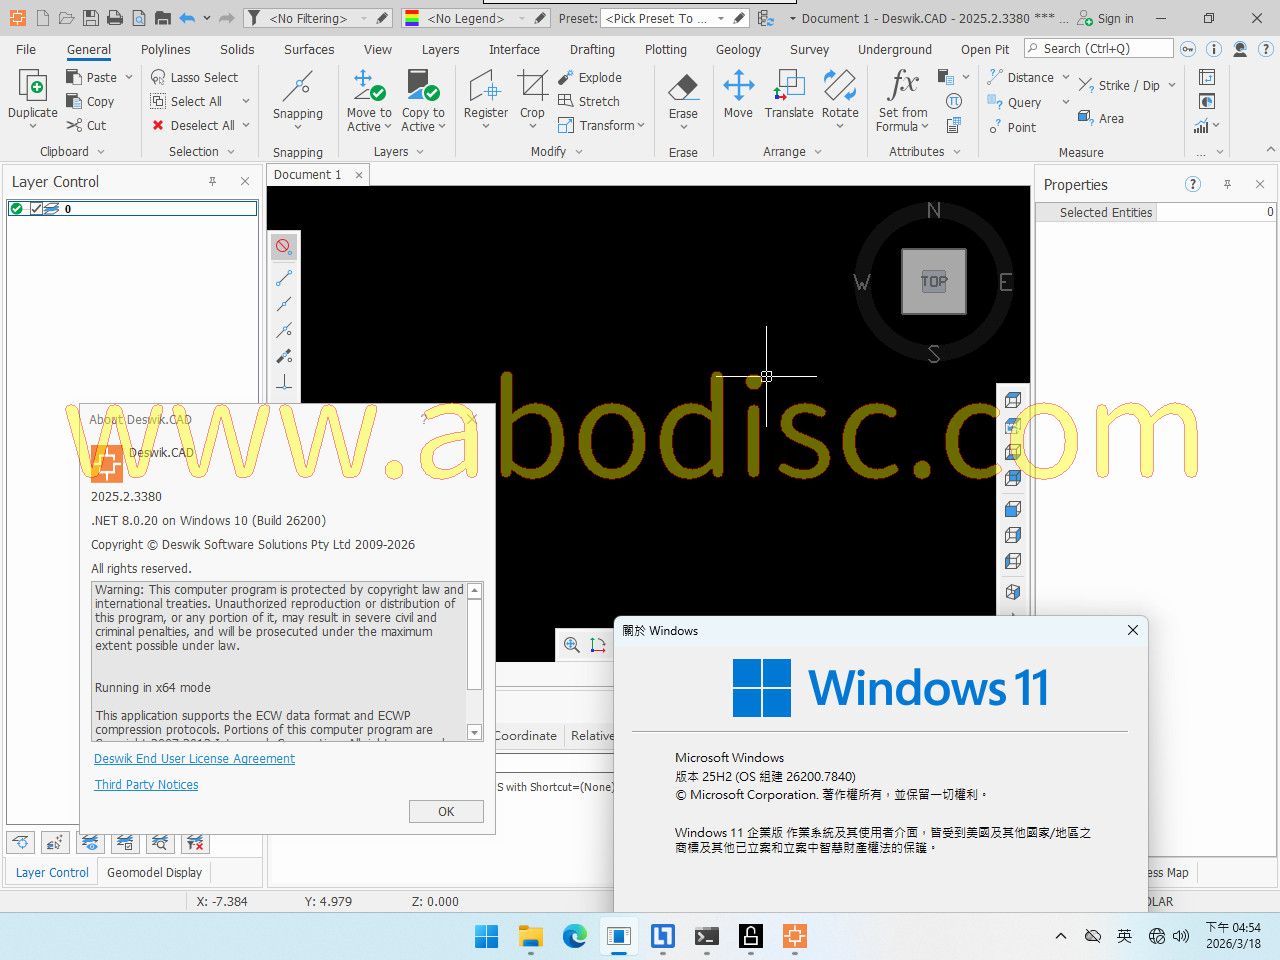The width and height of the screenshot is (1280, 960).
Task: Toggle the green active marker on layer 0
Action: tap(17, 209)
